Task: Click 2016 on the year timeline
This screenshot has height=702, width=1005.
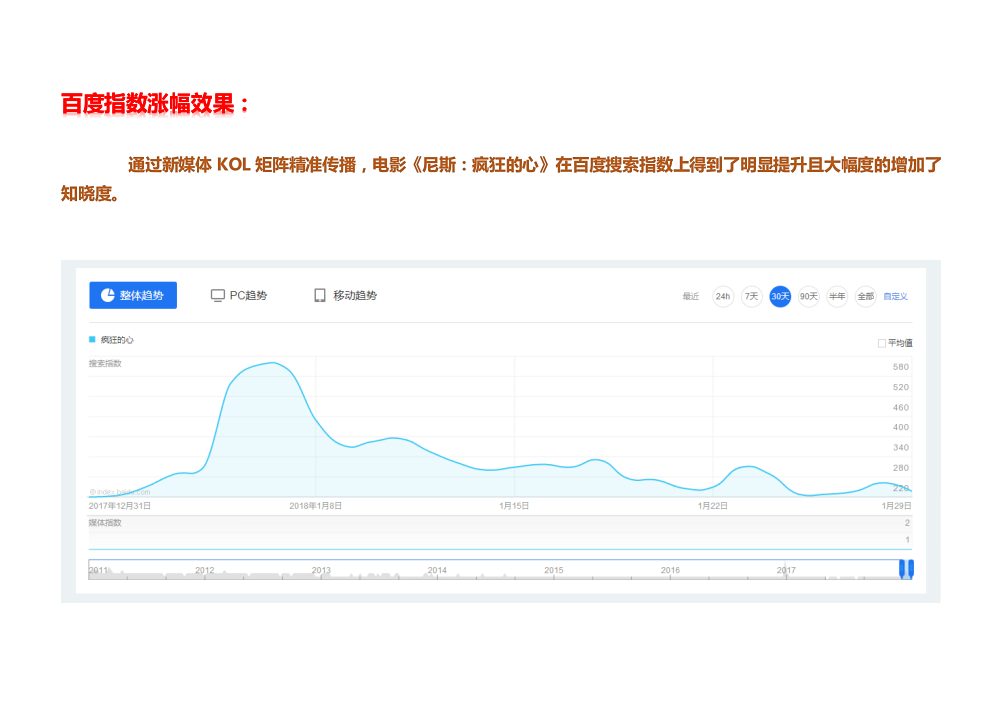Action: [x=670, y=570]
